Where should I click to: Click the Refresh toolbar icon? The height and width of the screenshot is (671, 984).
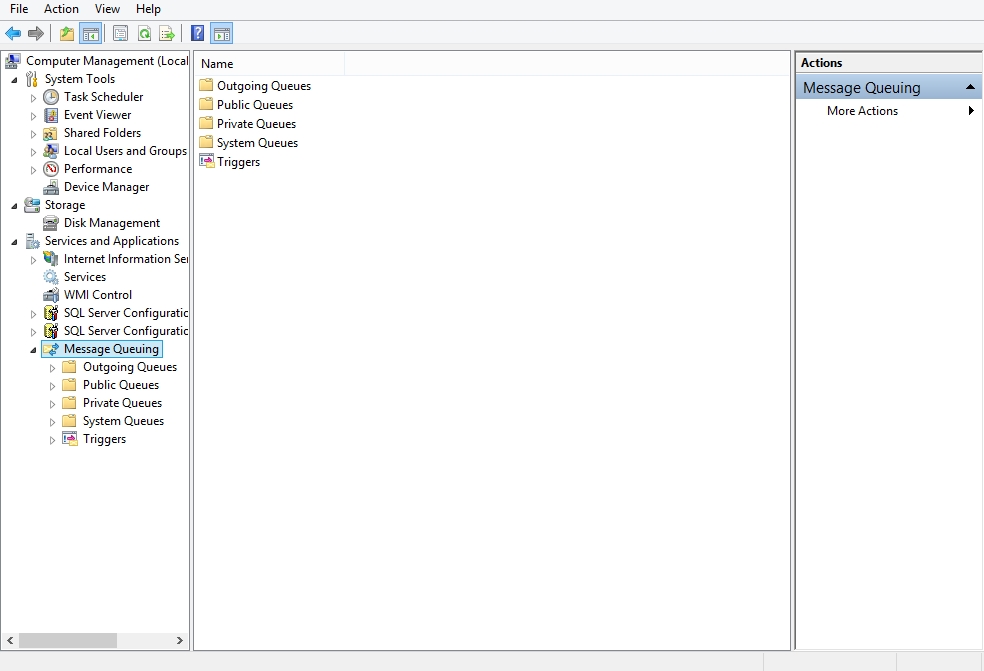click(x=144, y=34)
